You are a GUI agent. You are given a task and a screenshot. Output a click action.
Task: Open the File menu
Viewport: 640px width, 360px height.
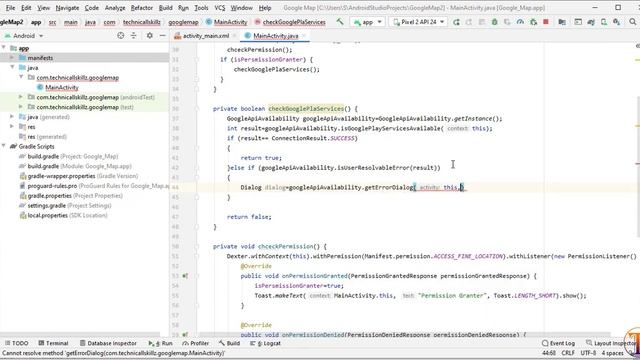click(10, 8)
